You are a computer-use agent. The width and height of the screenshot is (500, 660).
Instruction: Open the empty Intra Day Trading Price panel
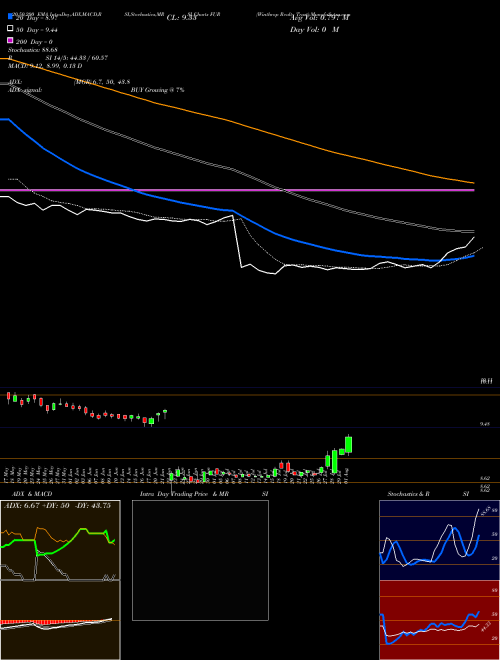point(200,560)
